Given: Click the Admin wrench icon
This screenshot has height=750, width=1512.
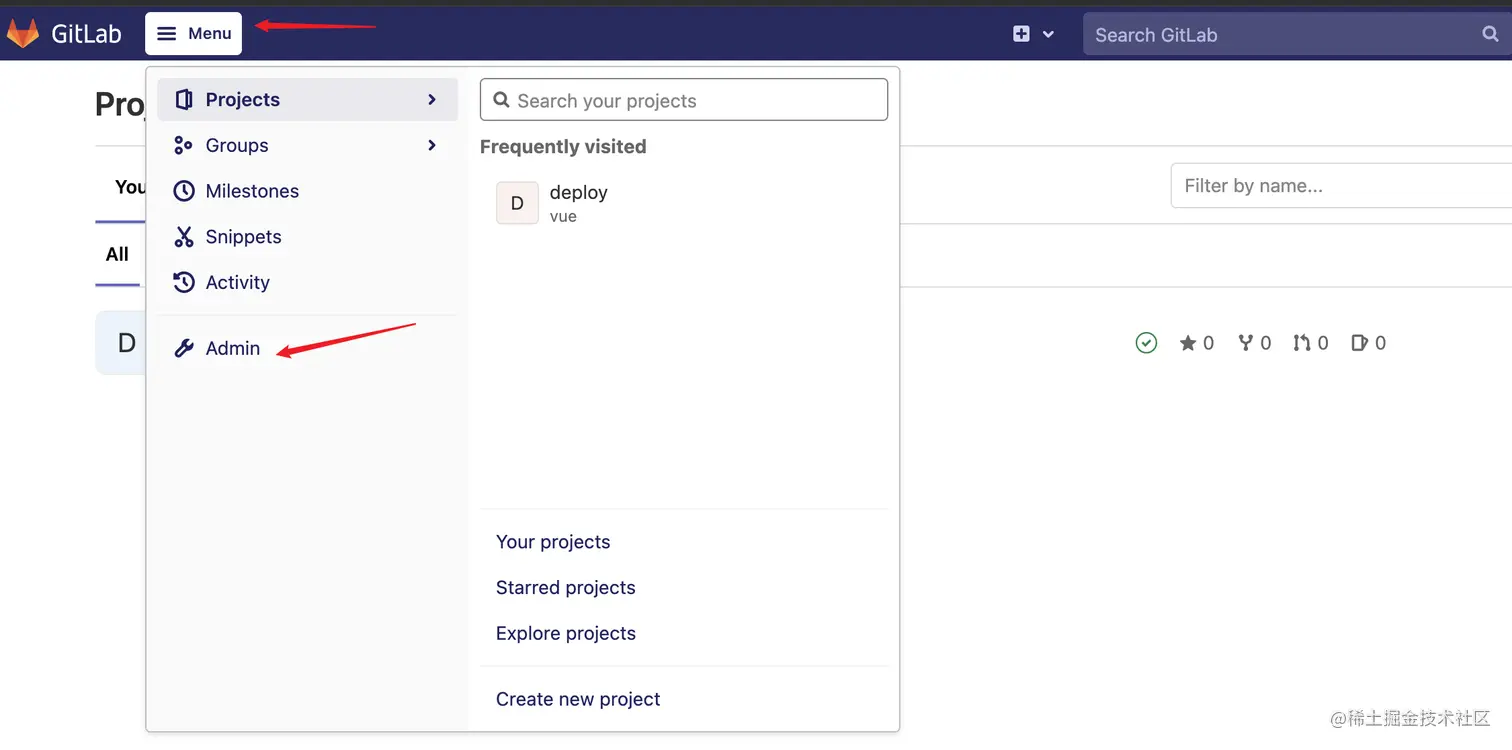Looking at the screenshot, I should (184, 349).
